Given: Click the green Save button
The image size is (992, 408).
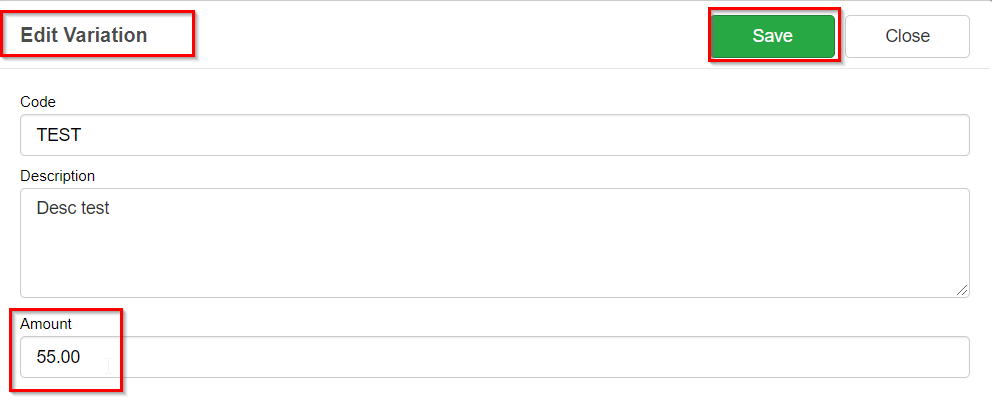Looking at the screenshot, I should [x=772, y=36].
